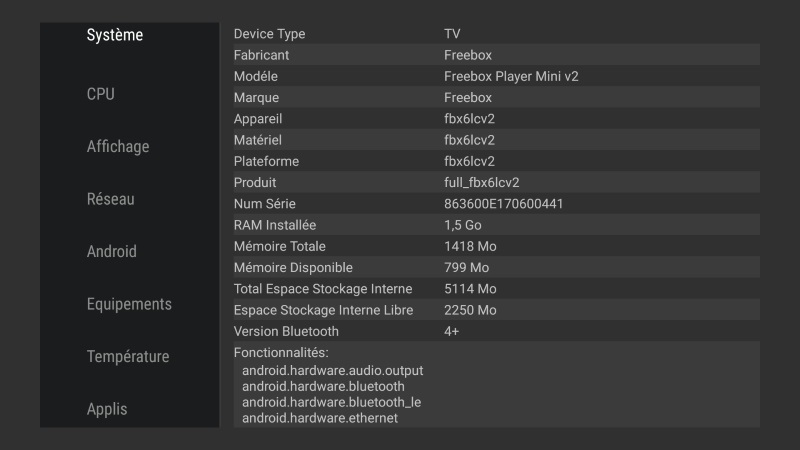Select the Marque row
This screenshot has height=450, width=800.
point(495,98)
